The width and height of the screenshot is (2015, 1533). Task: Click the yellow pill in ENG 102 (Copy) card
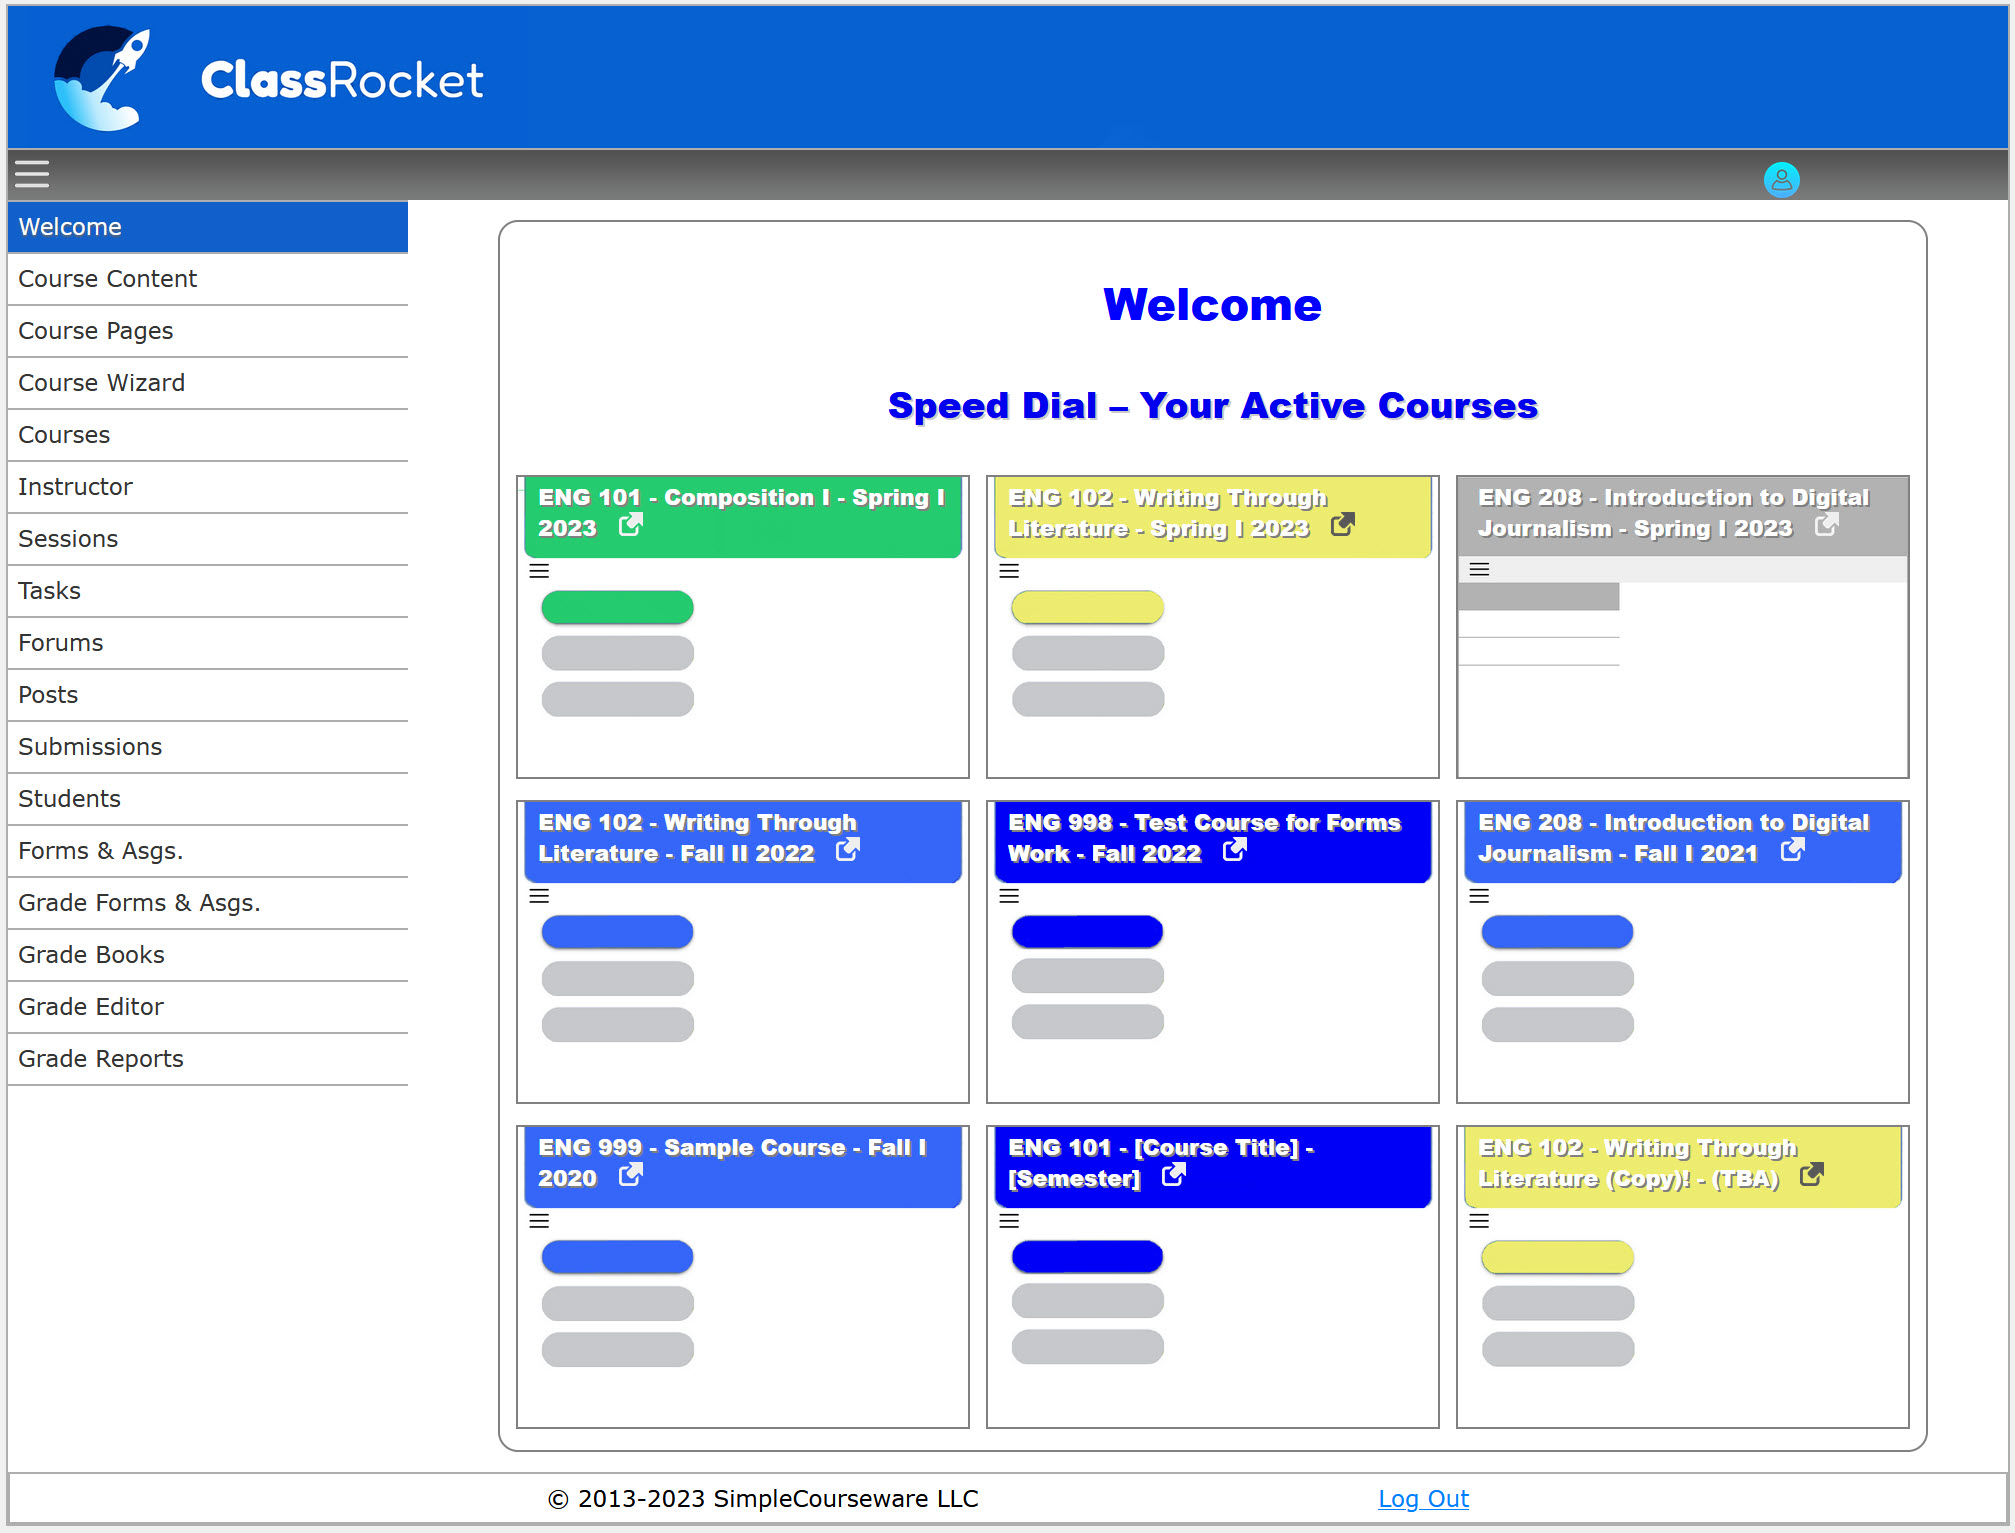tap(1557, 1257)
